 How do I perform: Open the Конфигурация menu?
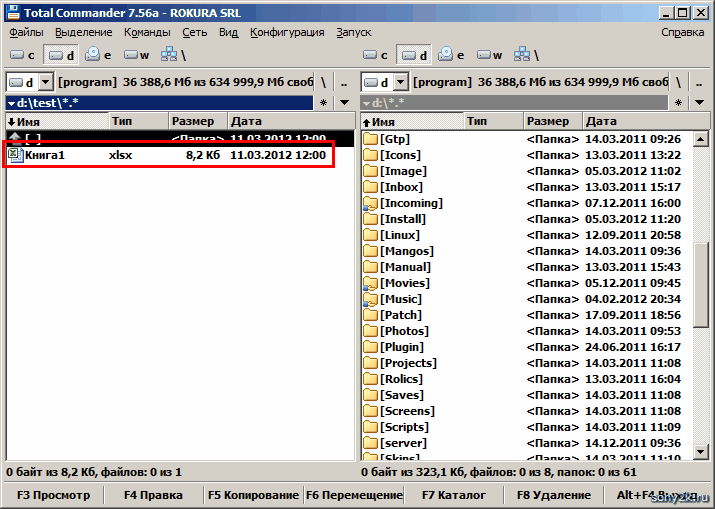287,32
